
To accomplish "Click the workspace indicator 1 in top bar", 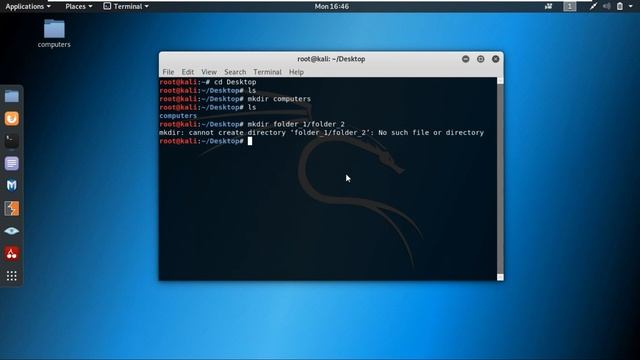I will (570, 7).
